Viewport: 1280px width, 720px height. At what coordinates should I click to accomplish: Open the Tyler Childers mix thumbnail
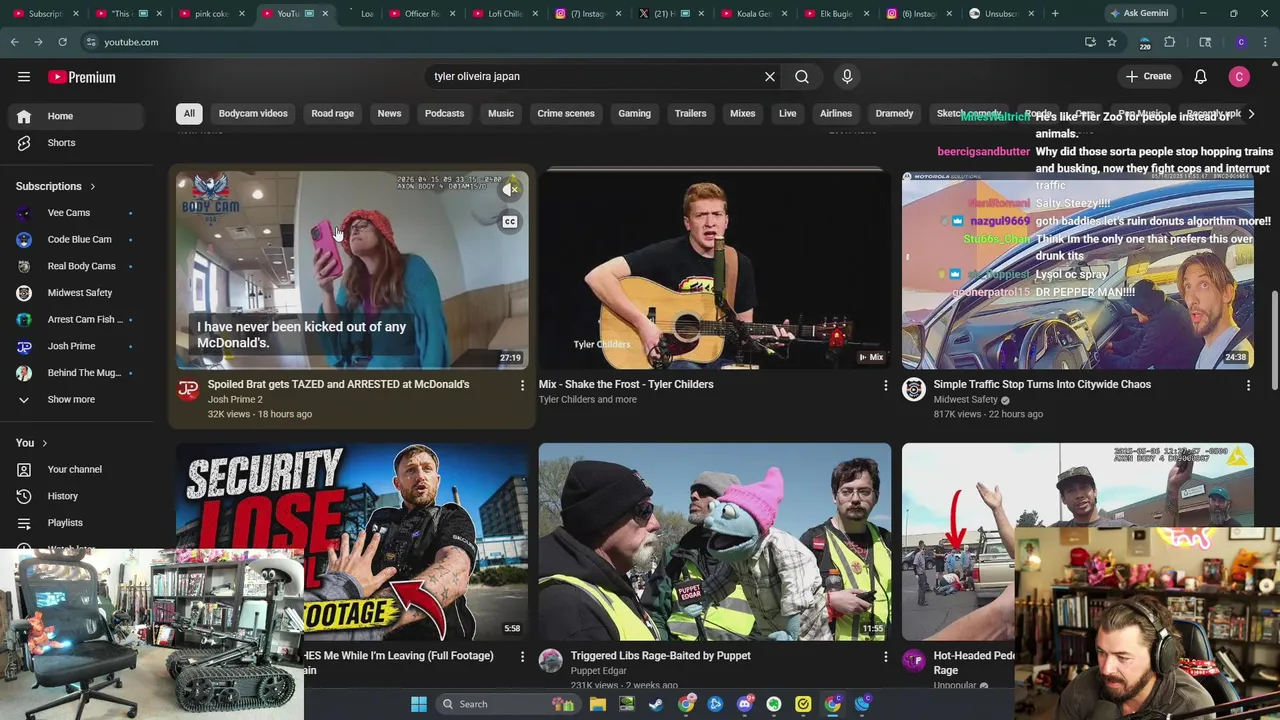pyautogui.click(x=715, y=270)
